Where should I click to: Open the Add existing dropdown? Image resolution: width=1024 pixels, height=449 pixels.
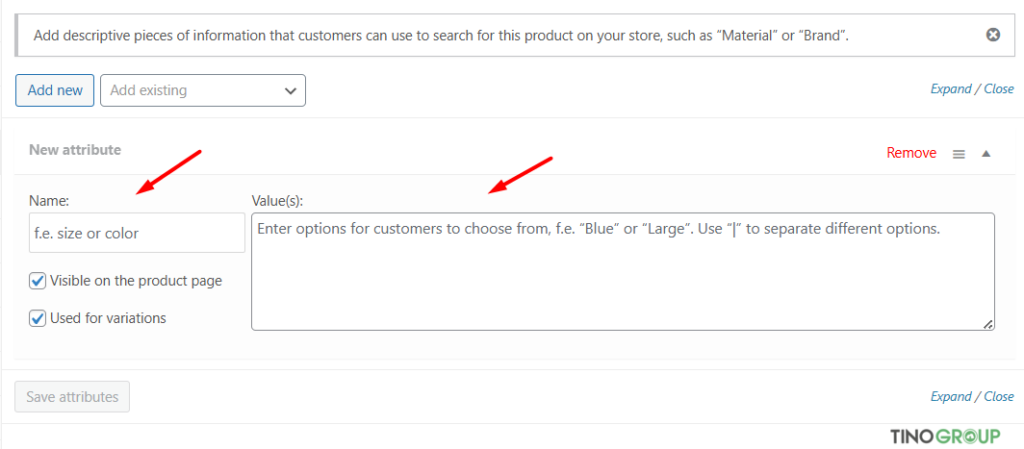pyautogui.click(x=202, y=91)
